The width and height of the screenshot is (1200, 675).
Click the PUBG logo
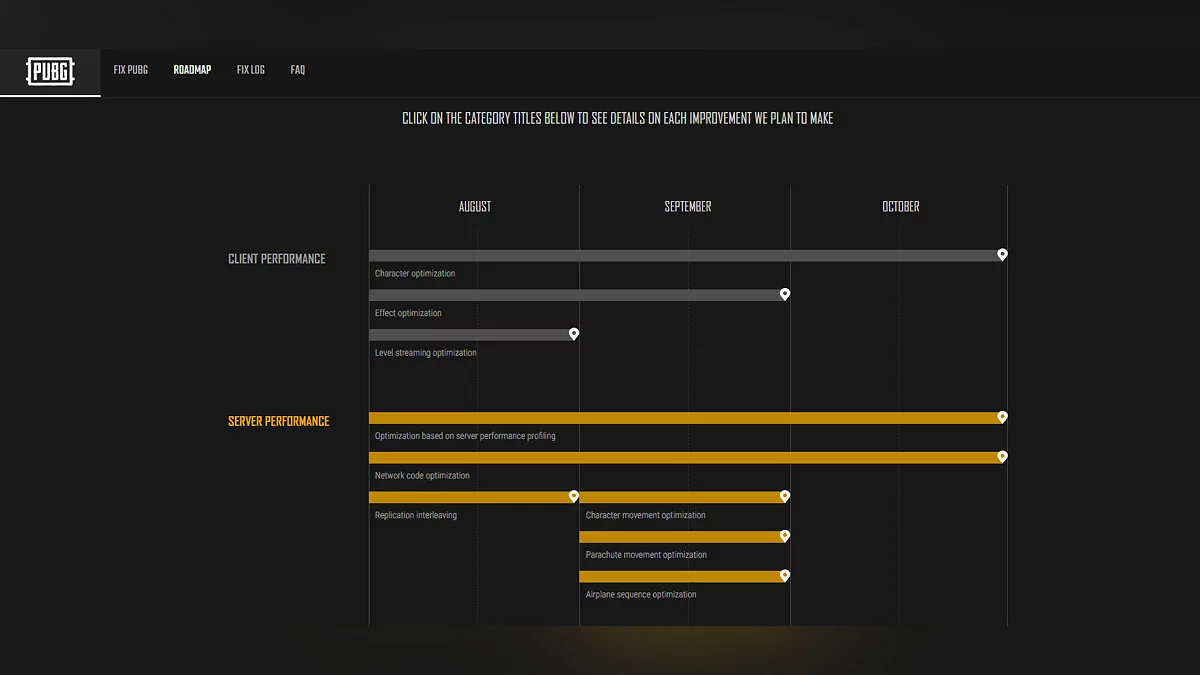click(x=50, y=71)
